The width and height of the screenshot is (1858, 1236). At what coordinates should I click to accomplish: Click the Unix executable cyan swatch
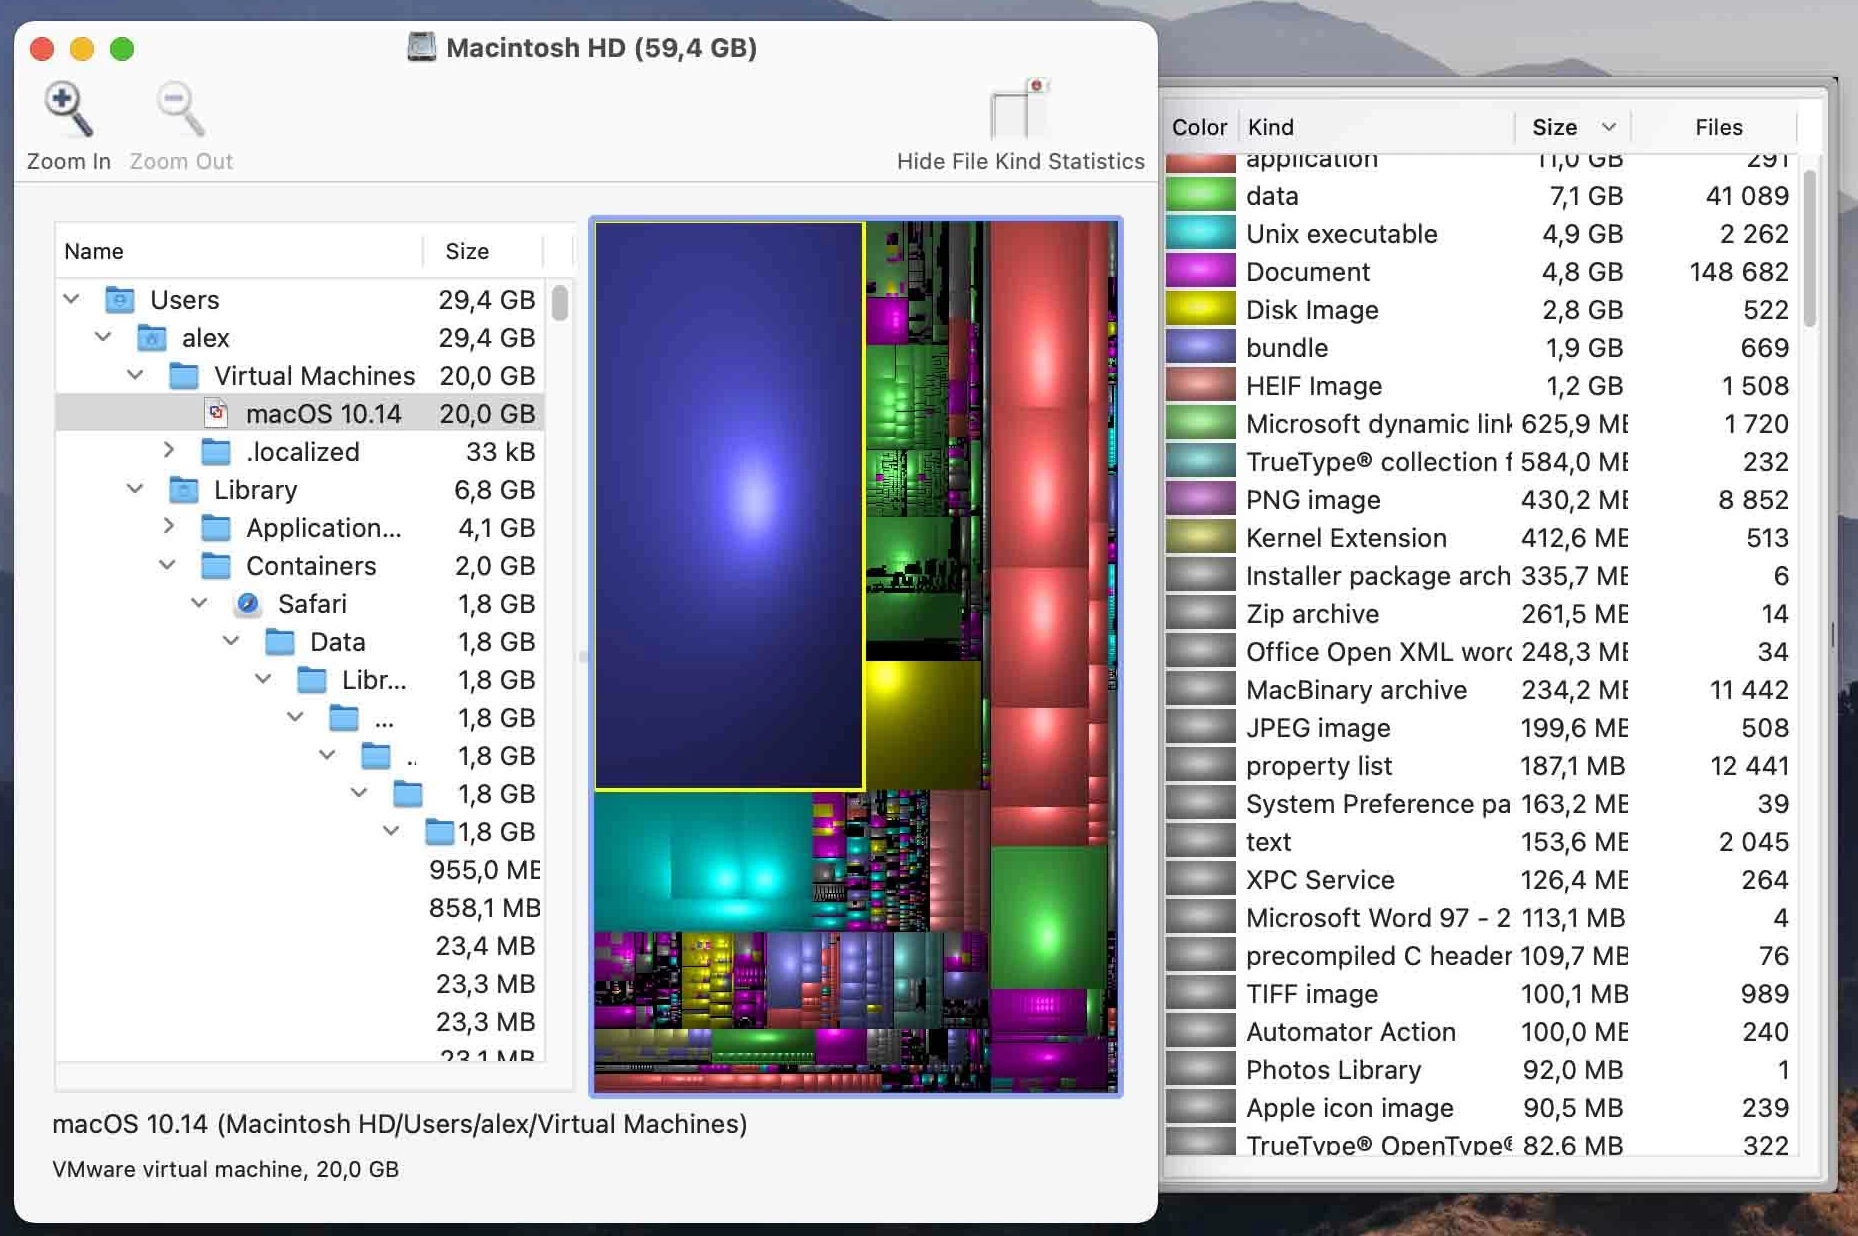tap(1201, 234)
